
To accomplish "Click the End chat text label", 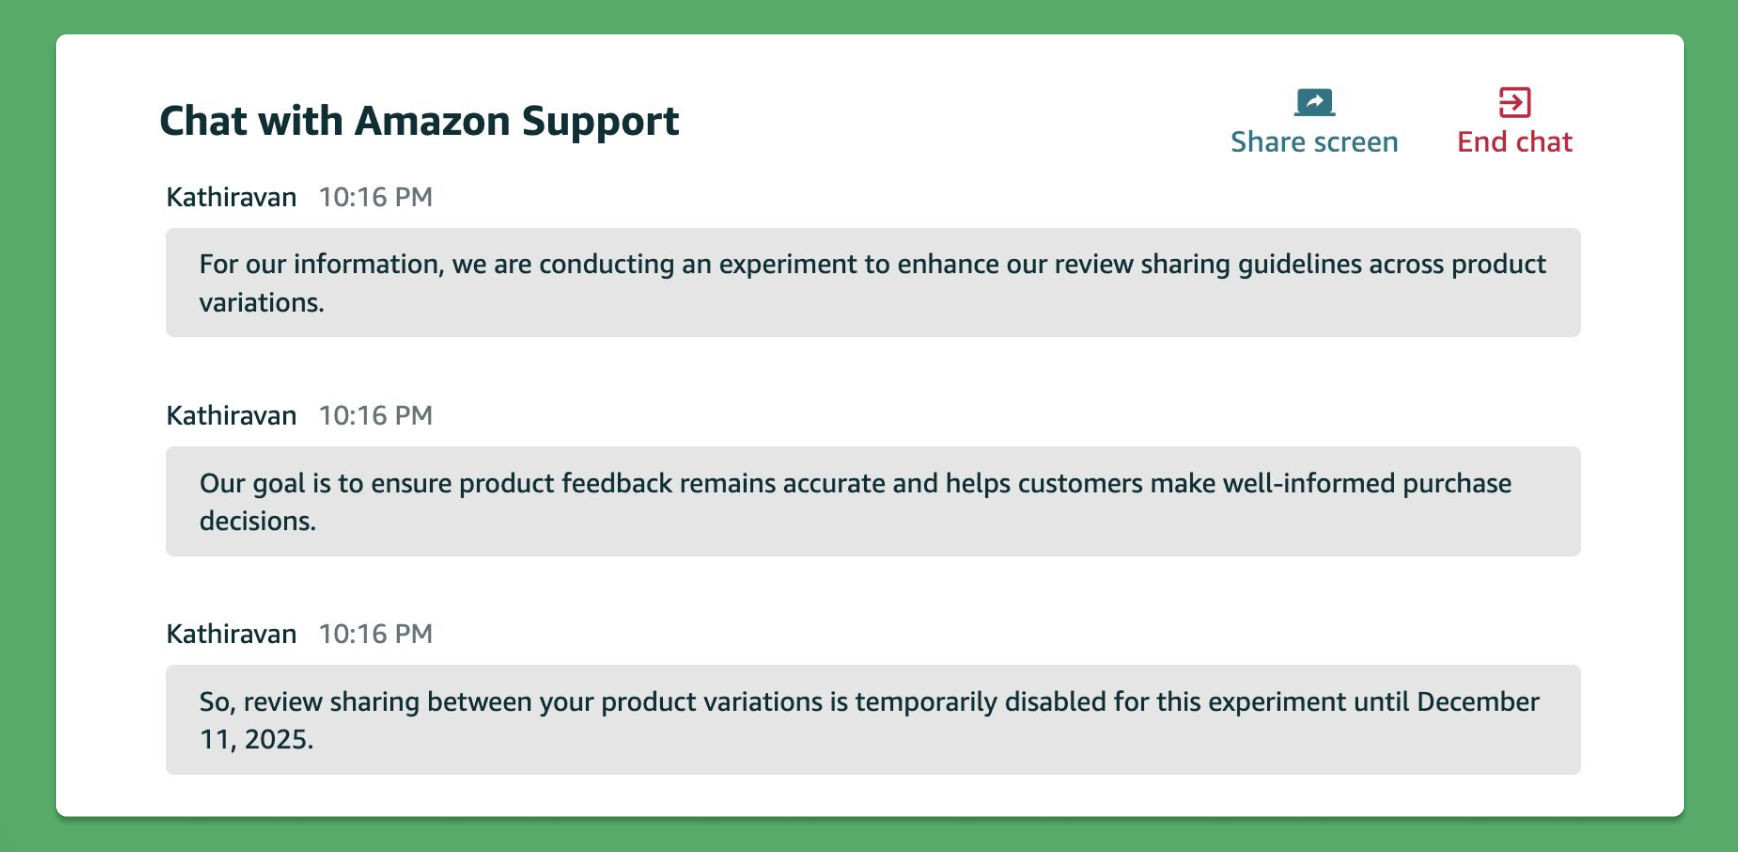I will coord(1514,142).
